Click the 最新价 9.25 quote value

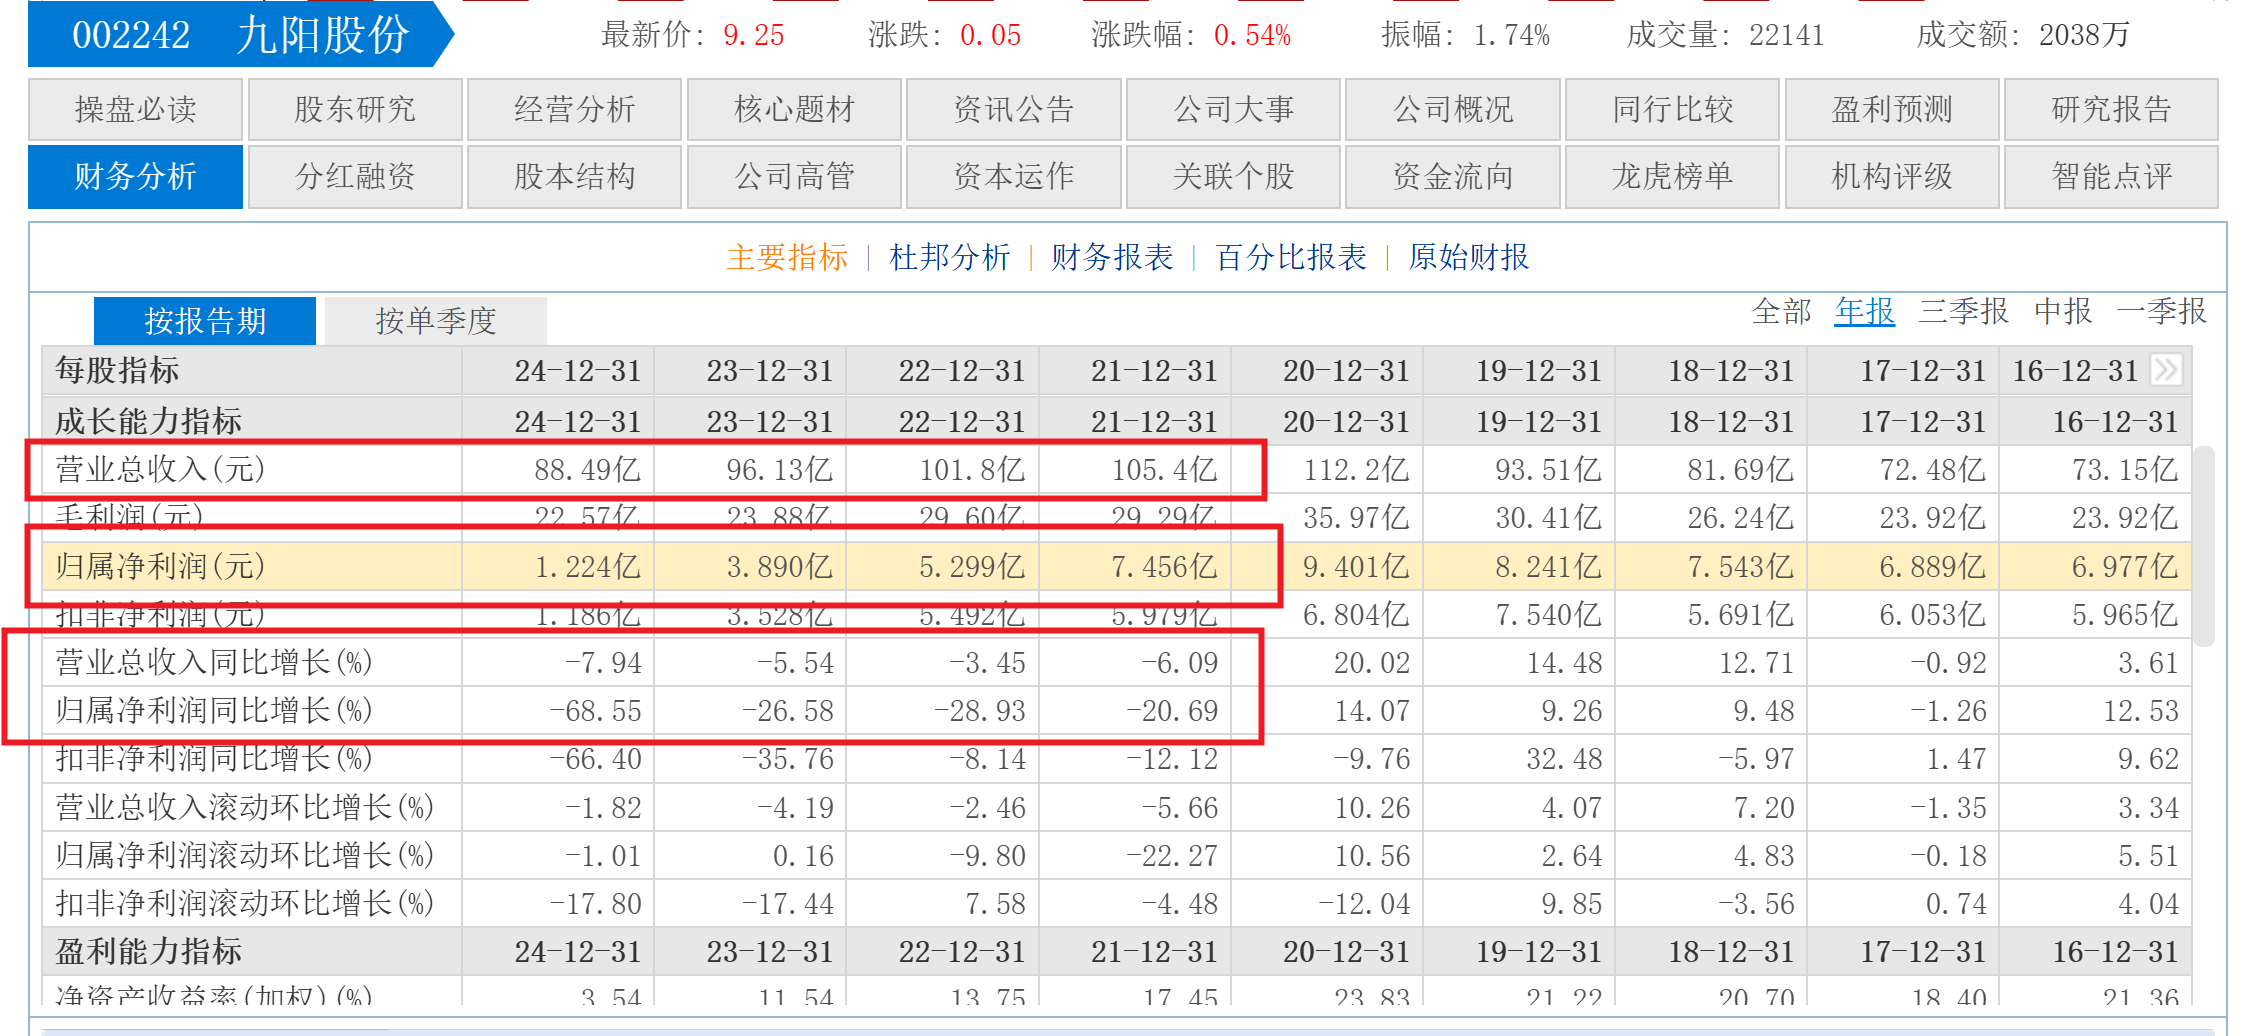tap(754, 35)
